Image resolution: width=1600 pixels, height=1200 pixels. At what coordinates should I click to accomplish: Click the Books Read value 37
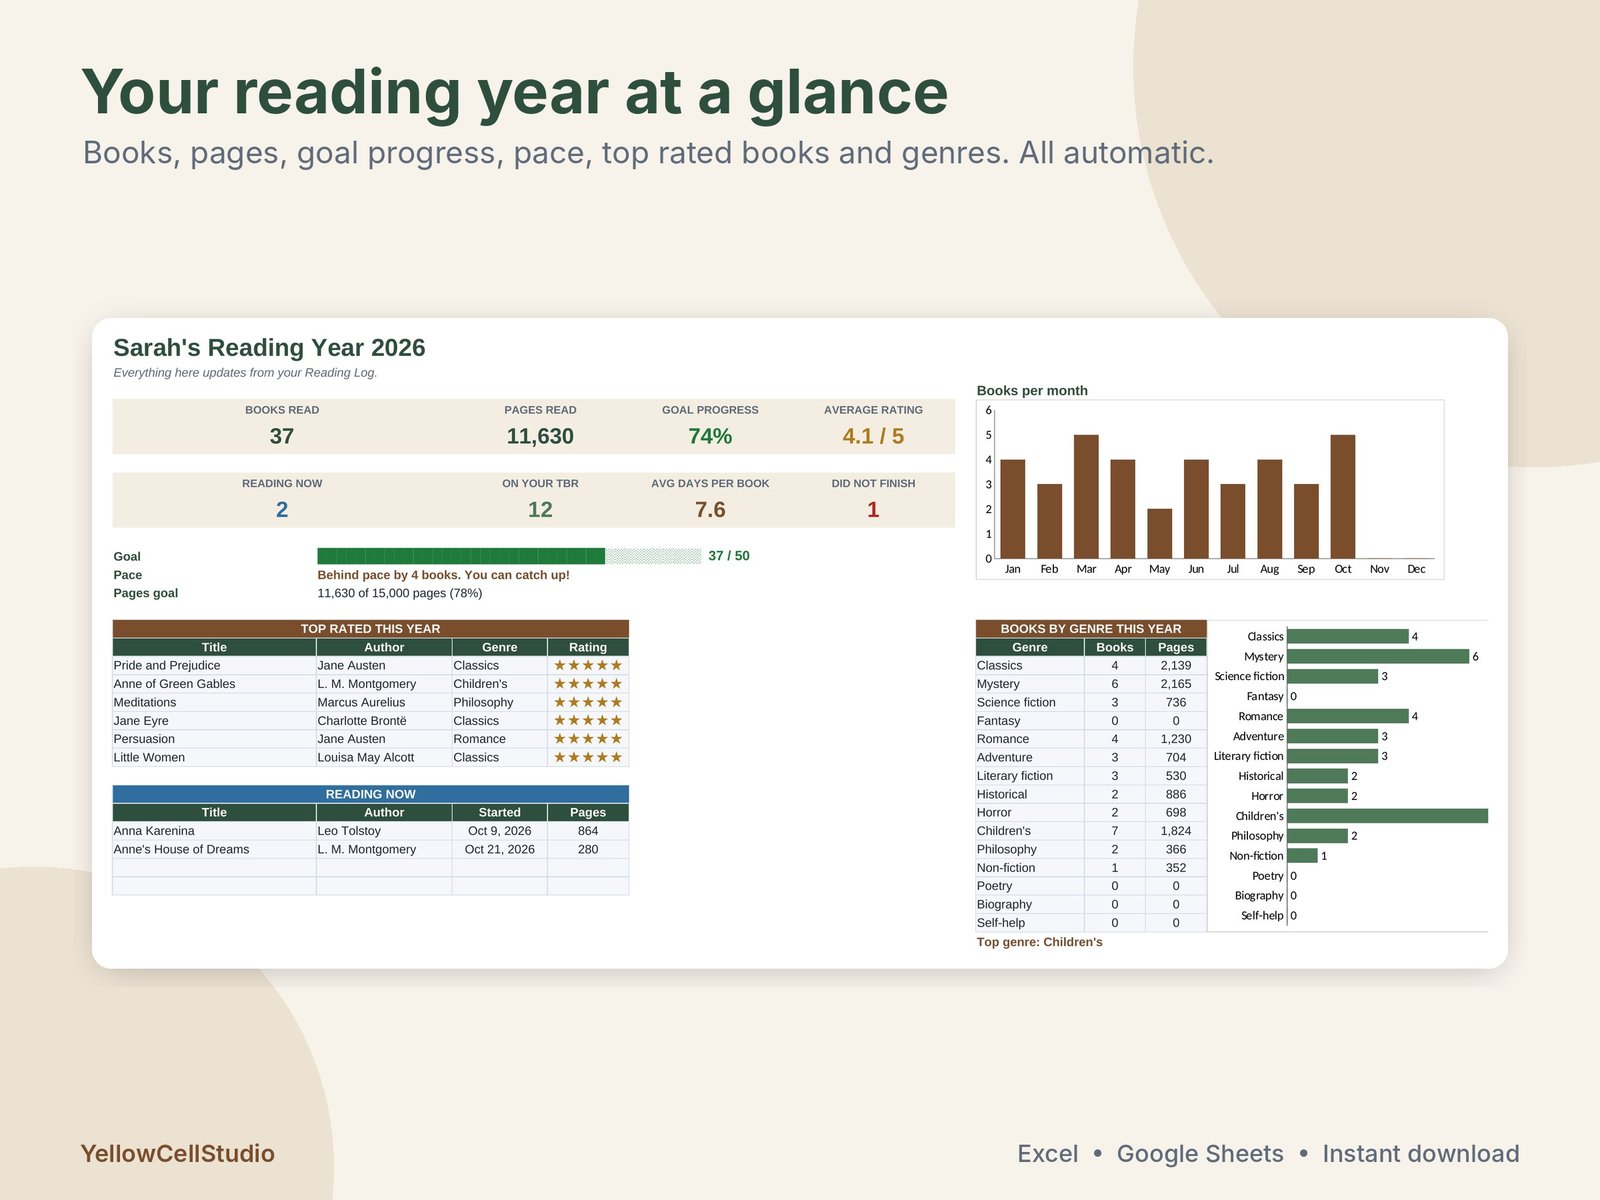coord(282,436)
